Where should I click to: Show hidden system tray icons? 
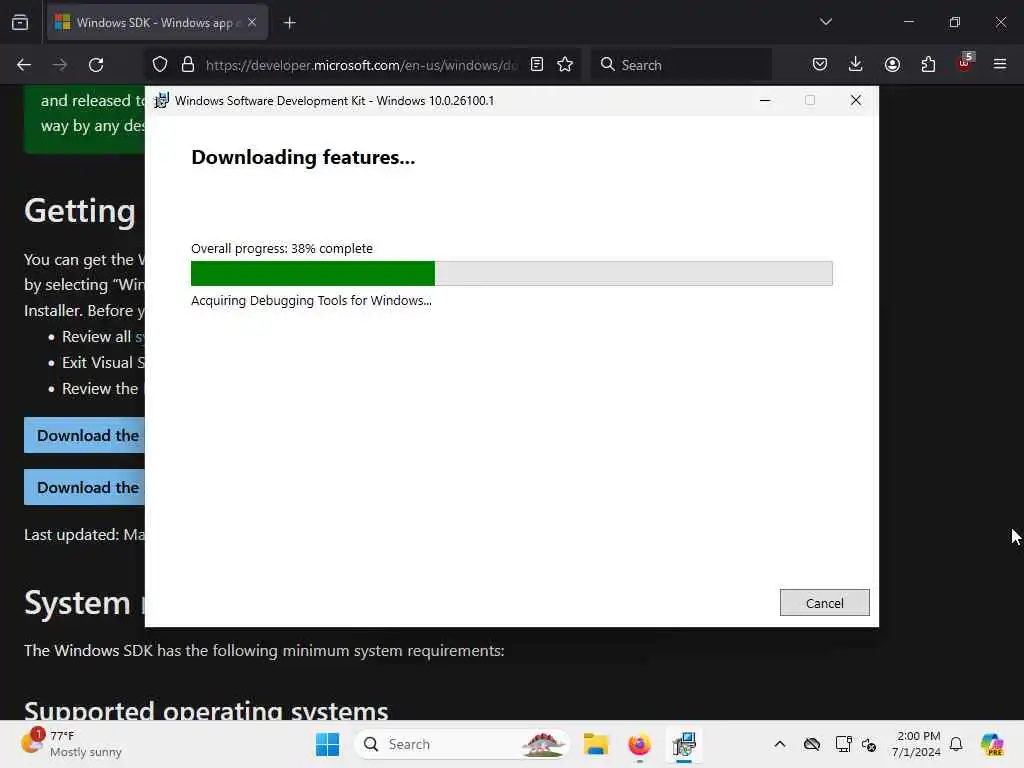click(780, 744)
